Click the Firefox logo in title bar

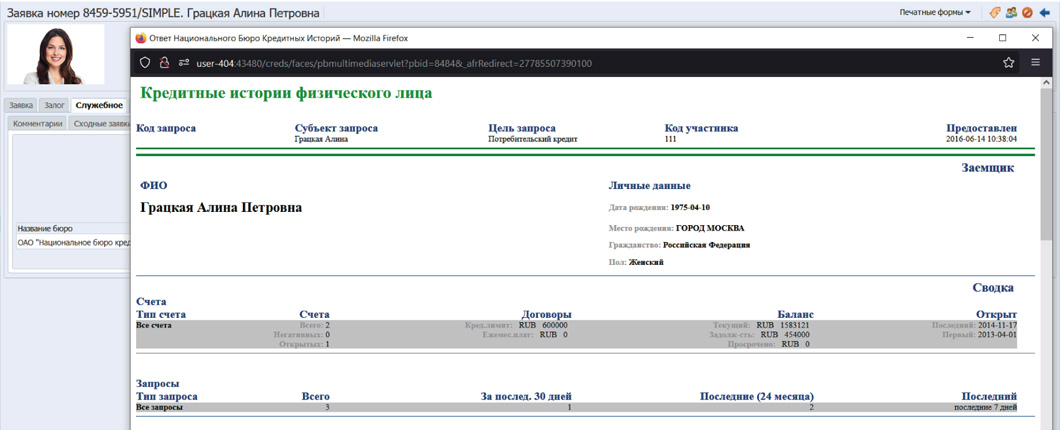coord(141,38)
